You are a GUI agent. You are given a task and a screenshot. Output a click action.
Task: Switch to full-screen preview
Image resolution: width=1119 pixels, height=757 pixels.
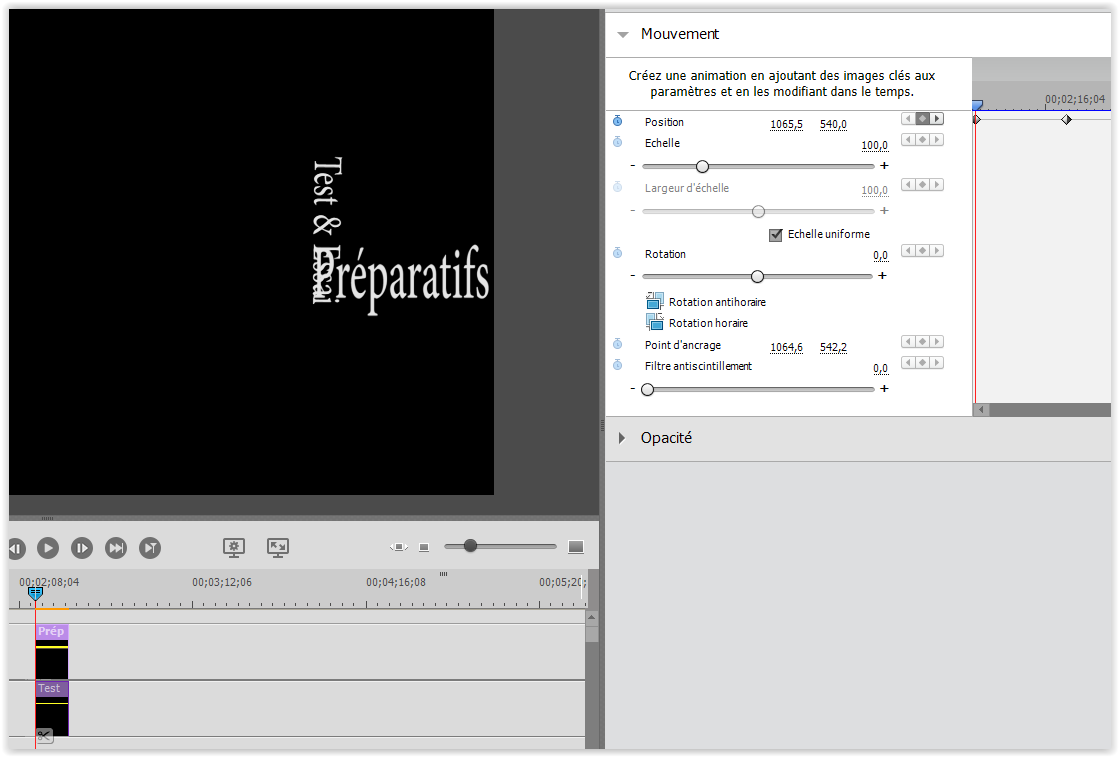click(x=278, y=547)
